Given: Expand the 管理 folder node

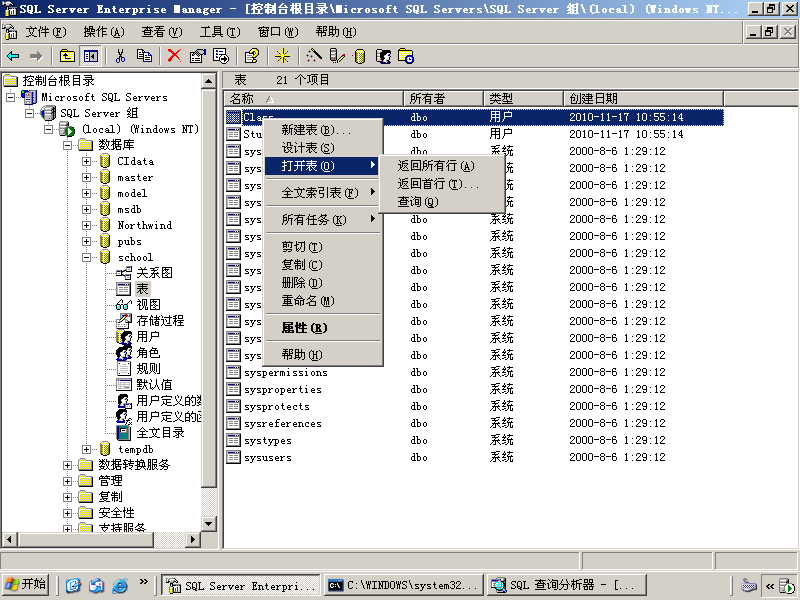Looking at the screenshot, I should pos(67,481).
